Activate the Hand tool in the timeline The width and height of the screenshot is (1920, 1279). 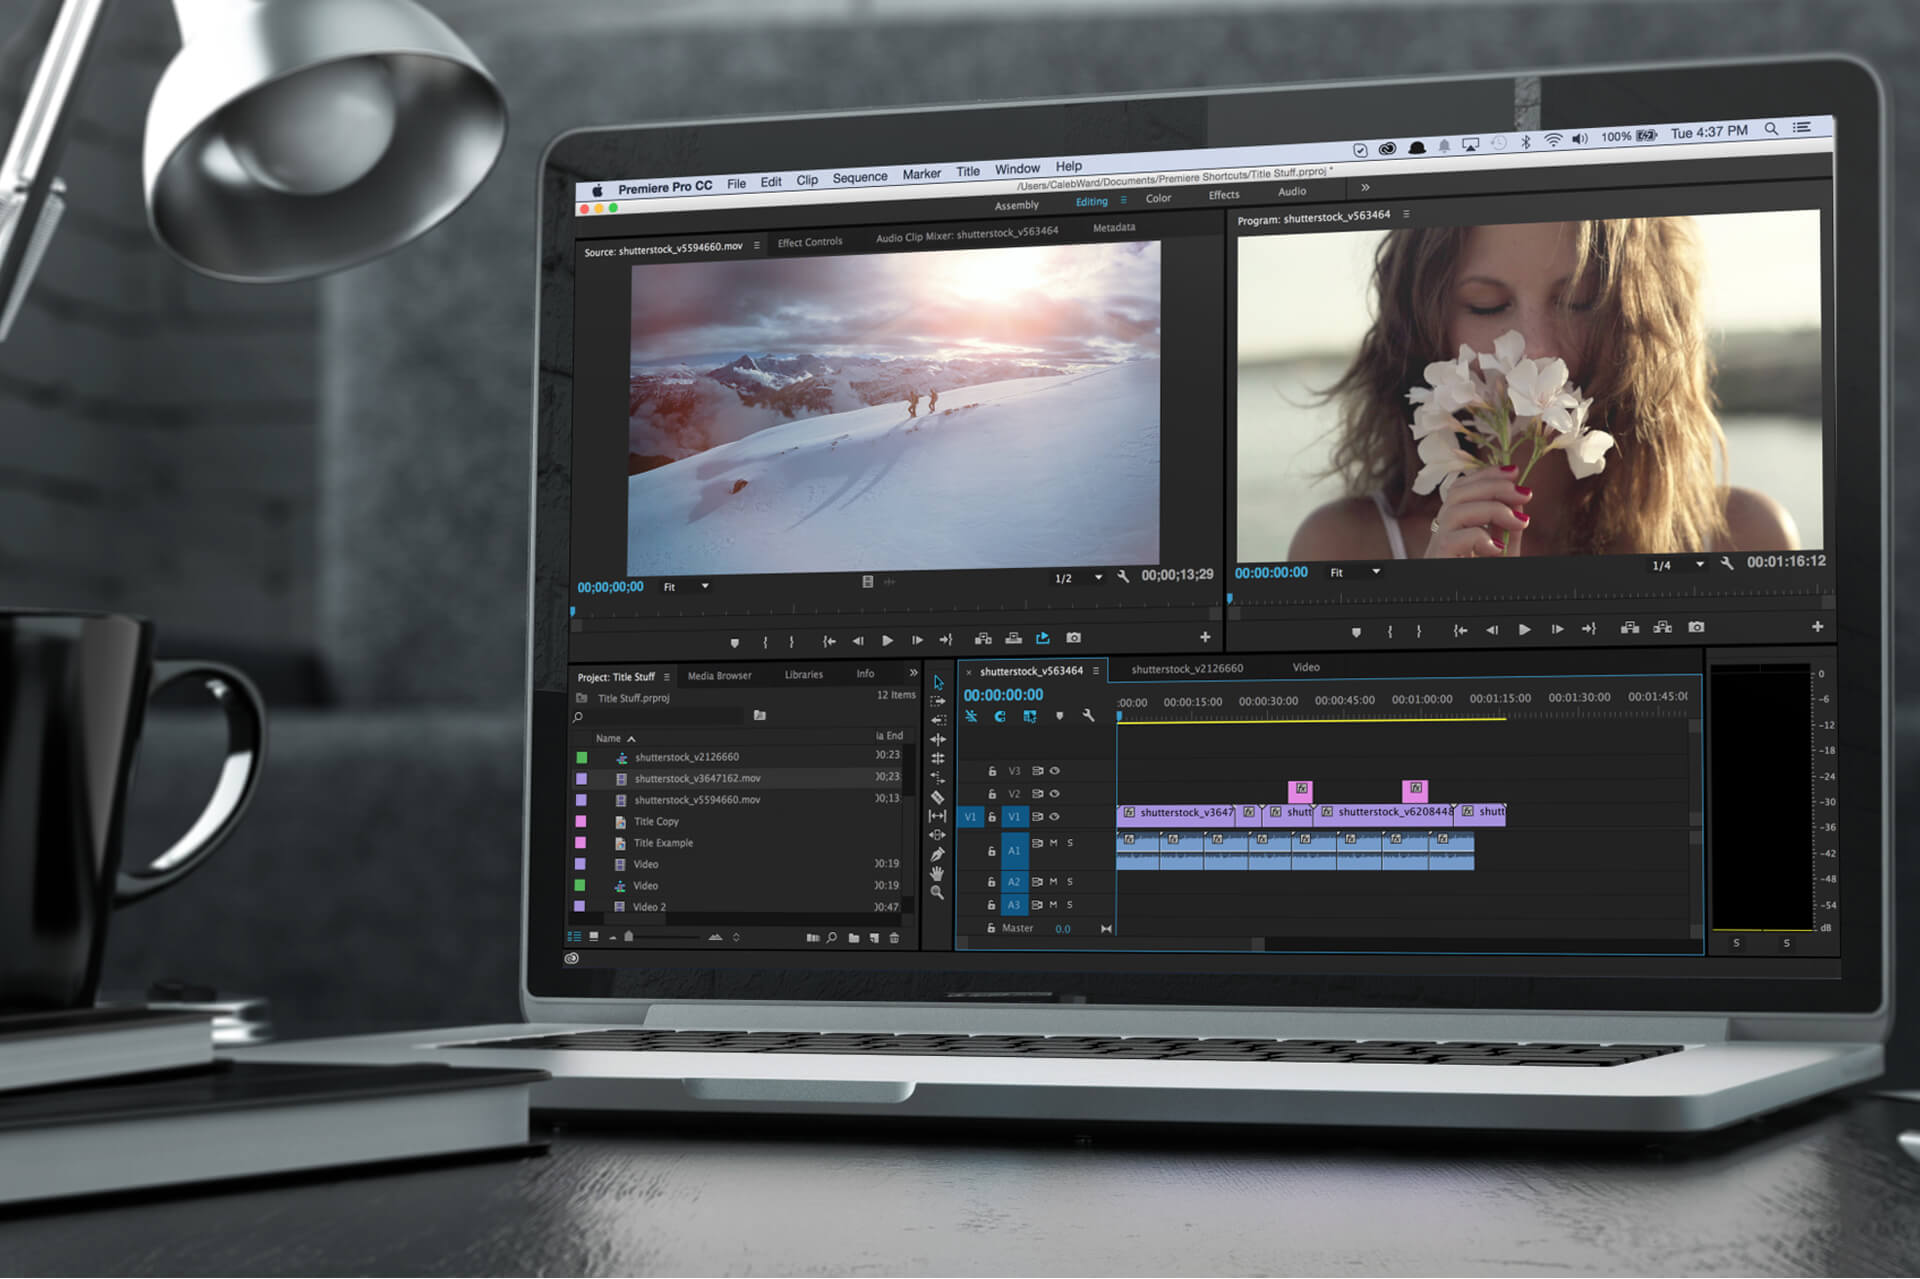[x=938, y=873]
